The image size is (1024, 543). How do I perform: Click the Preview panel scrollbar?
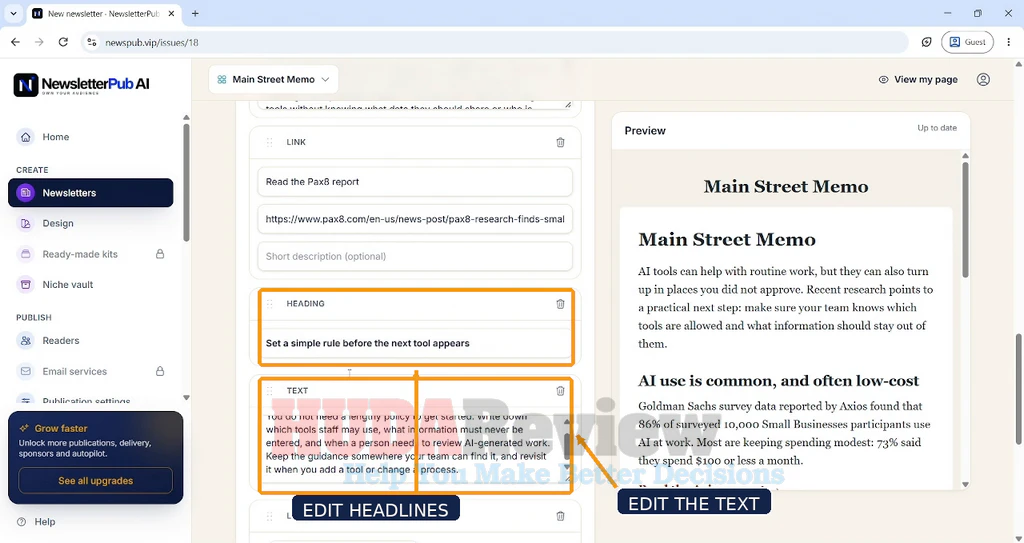point(965,219)
